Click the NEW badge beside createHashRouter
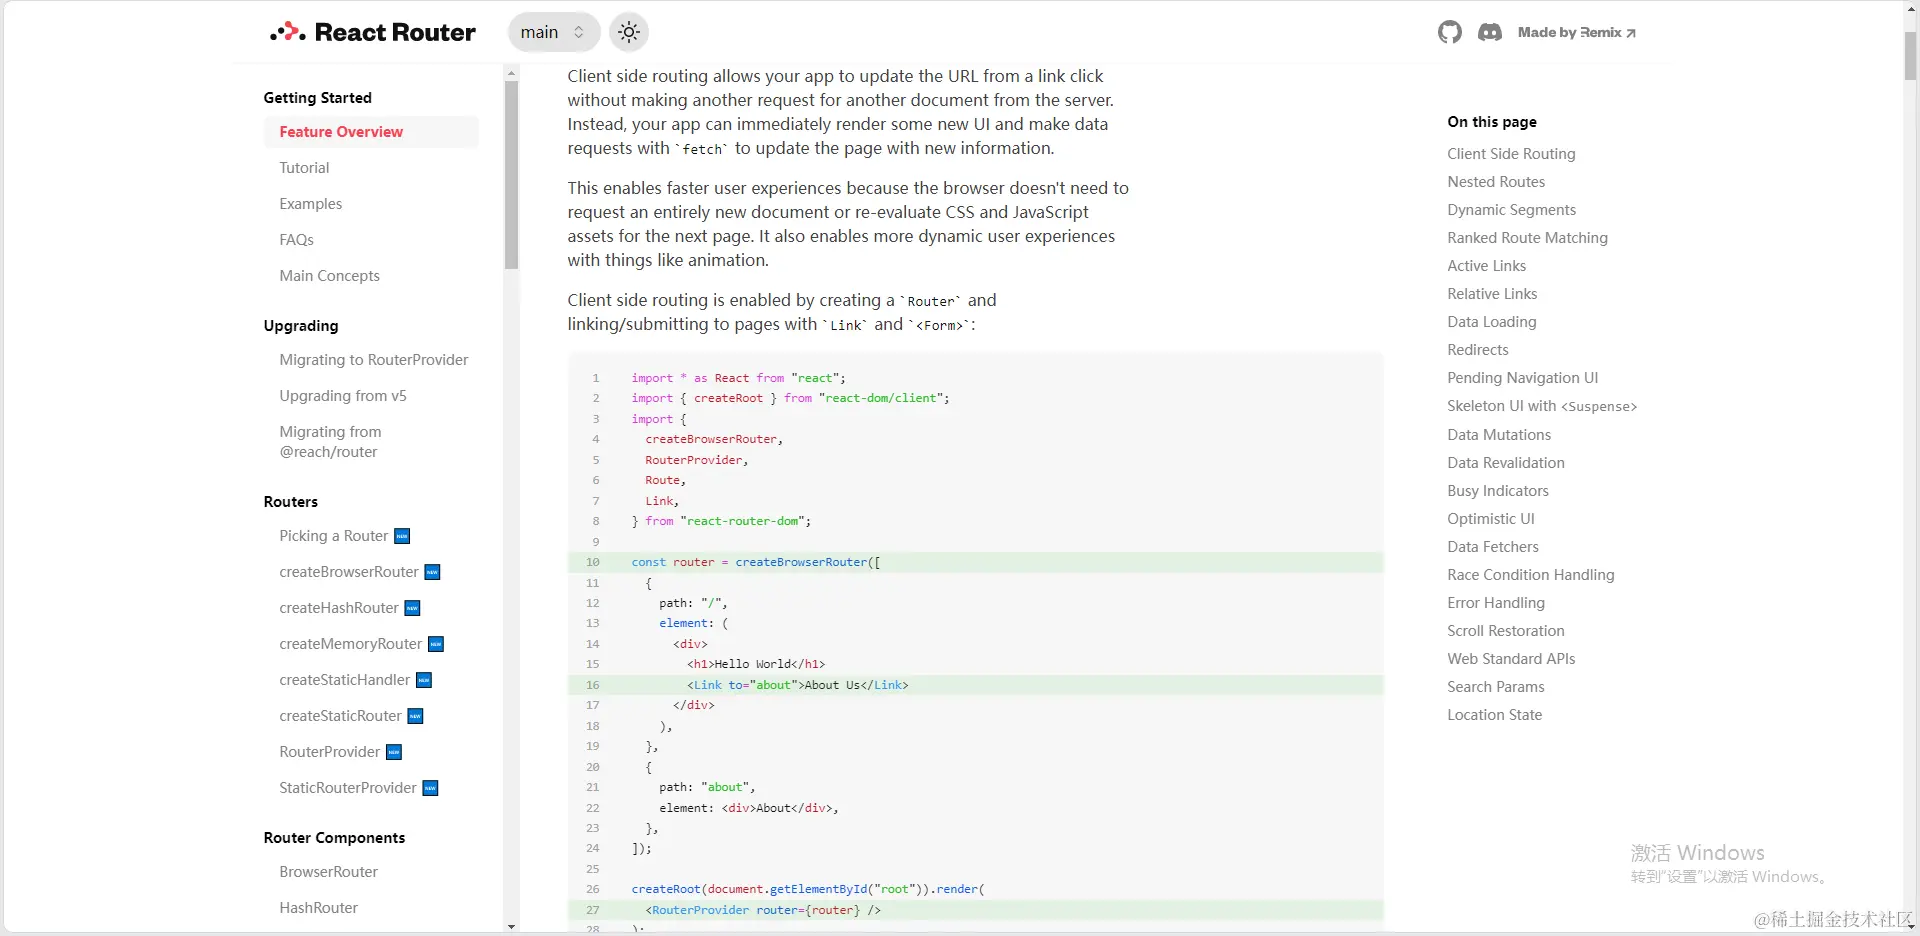Viewport: 1920px width, 936px height. pyautogui.click(x=412, y=608)
